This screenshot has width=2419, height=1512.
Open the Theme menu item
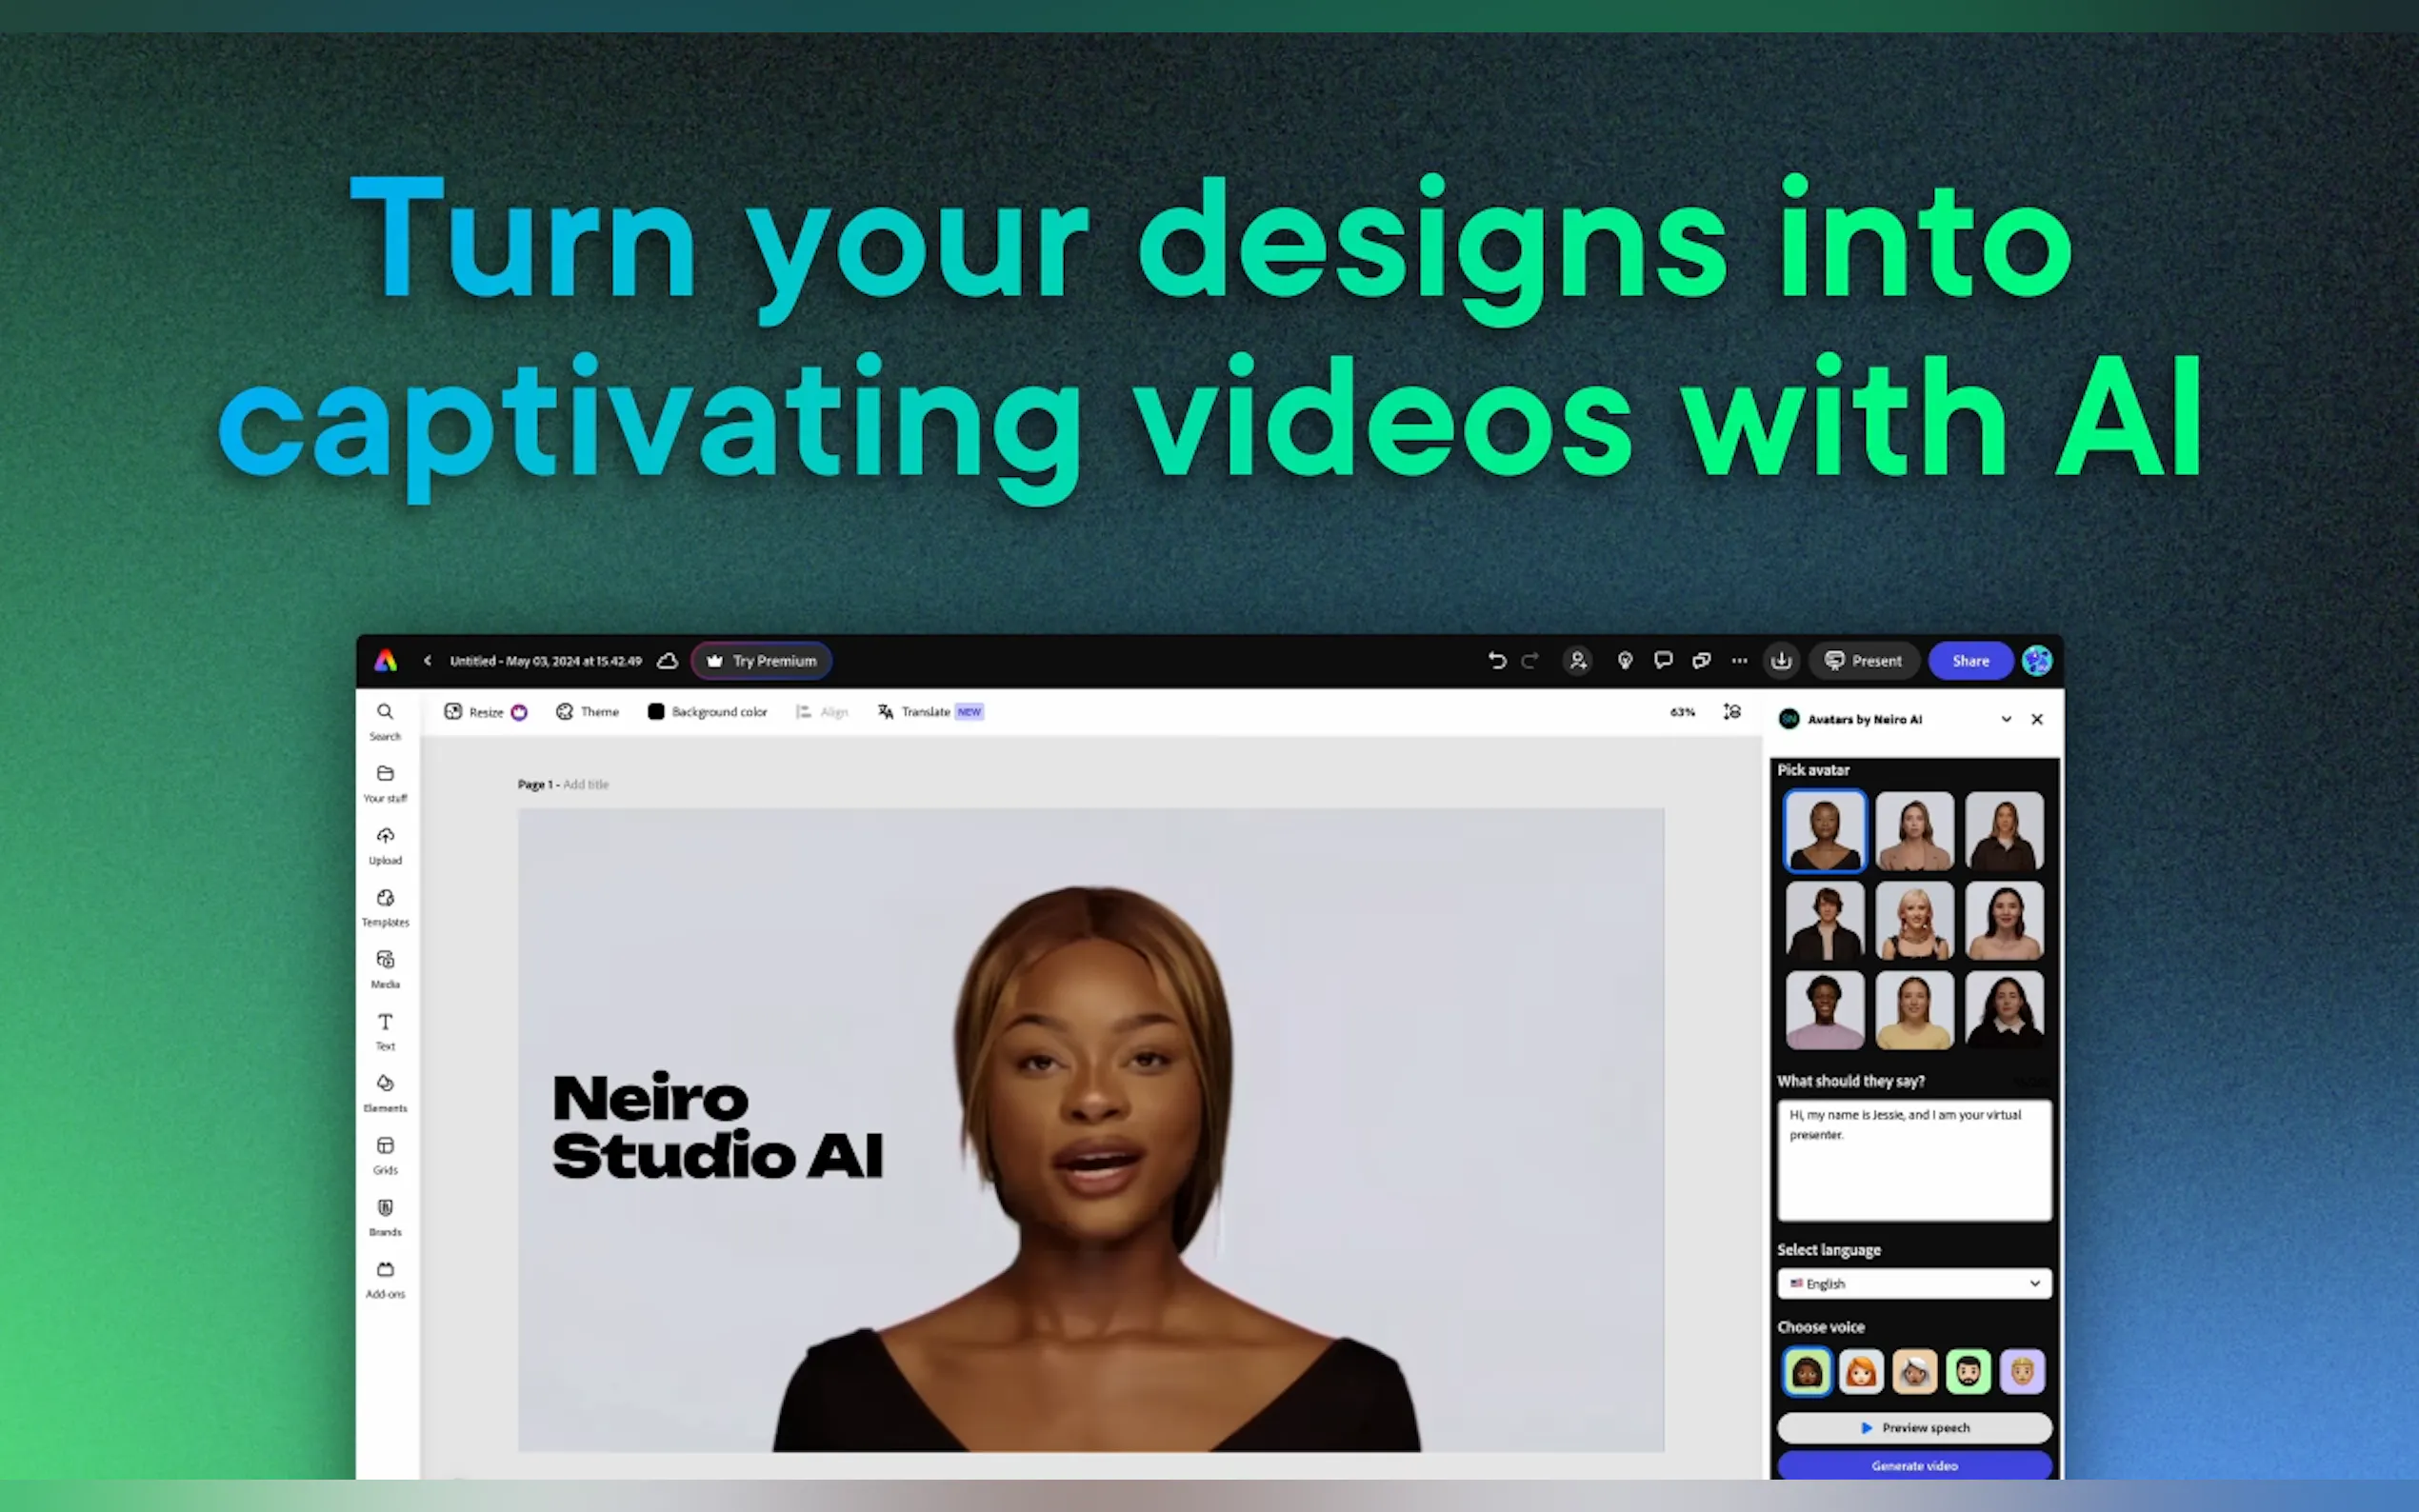(x=588, y=712)
